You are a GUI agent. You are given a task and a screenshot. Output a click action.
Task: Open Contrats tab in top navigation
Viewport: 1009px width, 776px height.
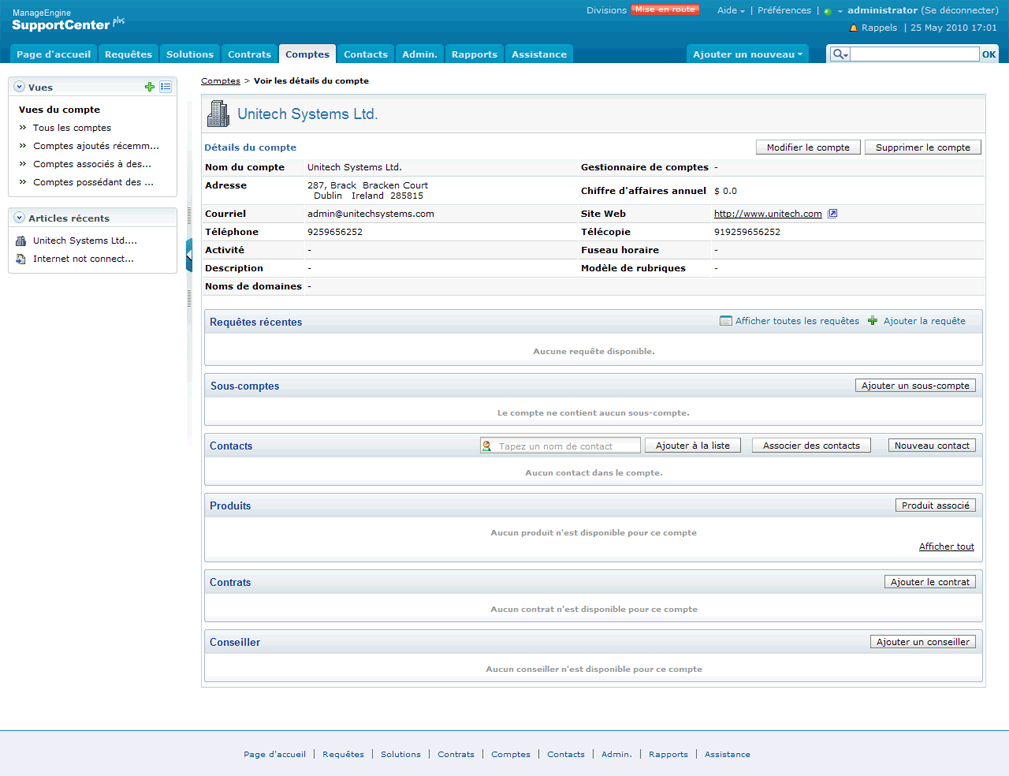coord(250,55)
